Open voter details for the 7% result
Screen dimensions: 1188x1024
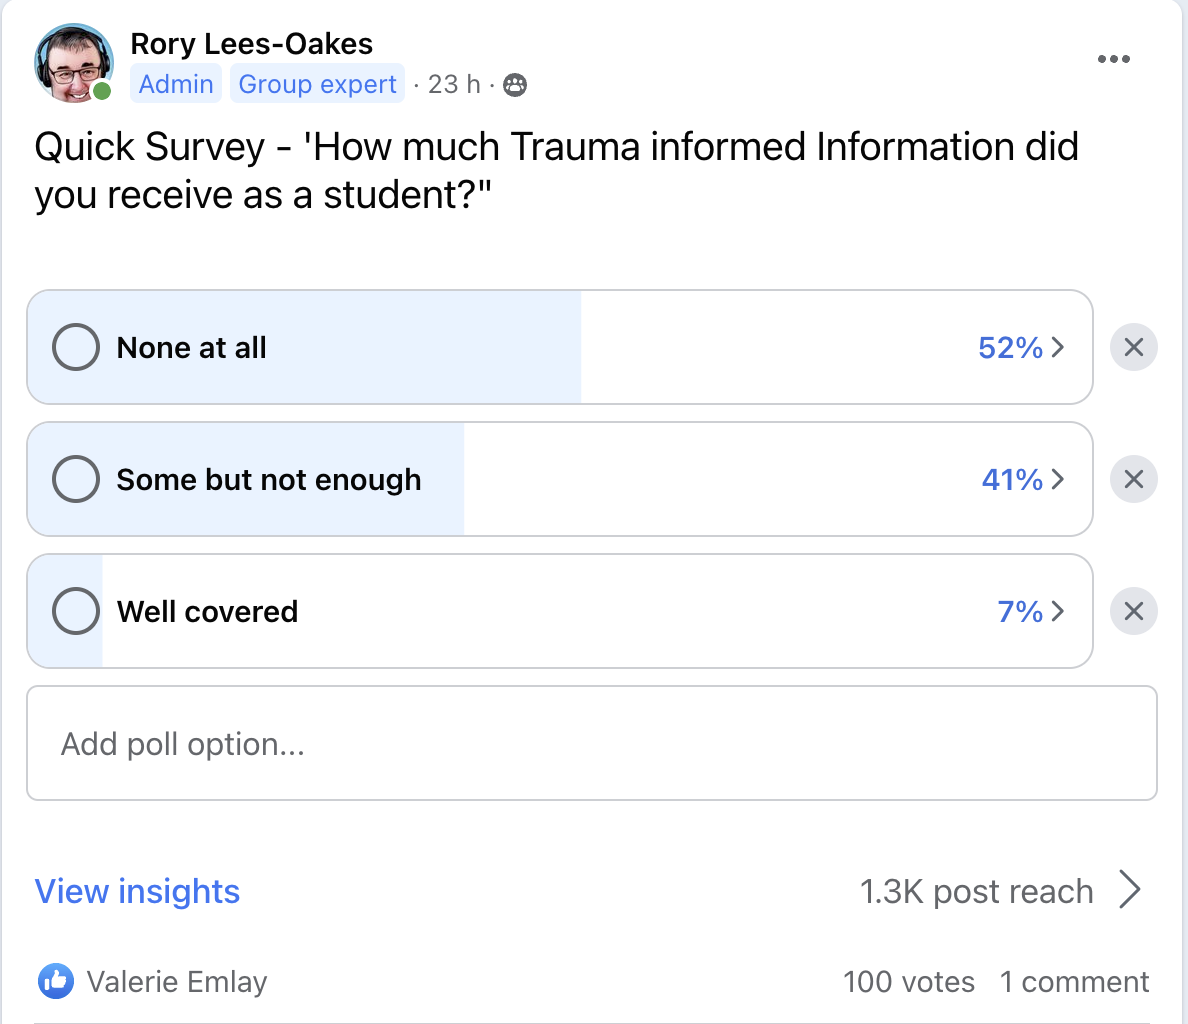[x=1030, y=612]
